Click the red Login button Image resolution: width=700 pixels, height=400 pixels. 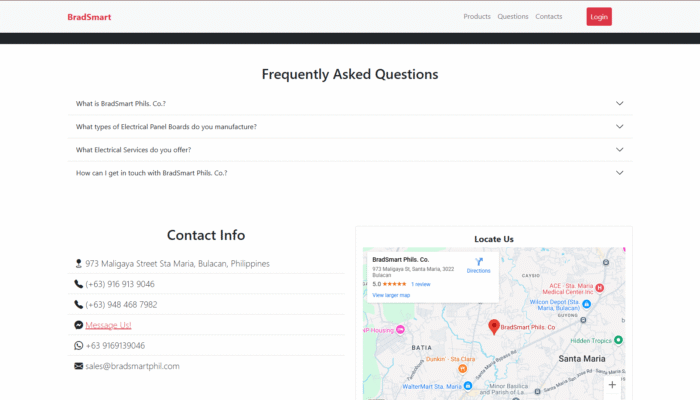(x=599, y=17)
